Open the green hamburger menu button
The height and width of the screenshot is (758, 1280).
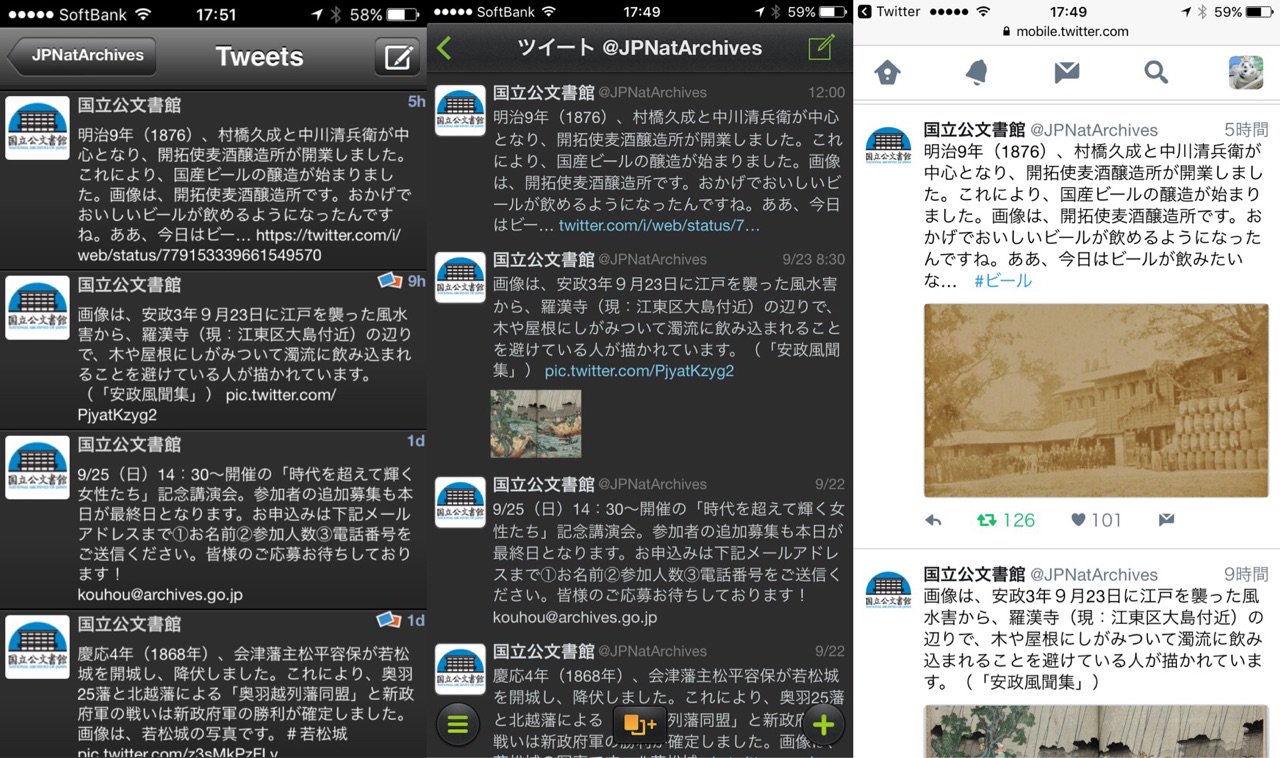pos(458,723)
